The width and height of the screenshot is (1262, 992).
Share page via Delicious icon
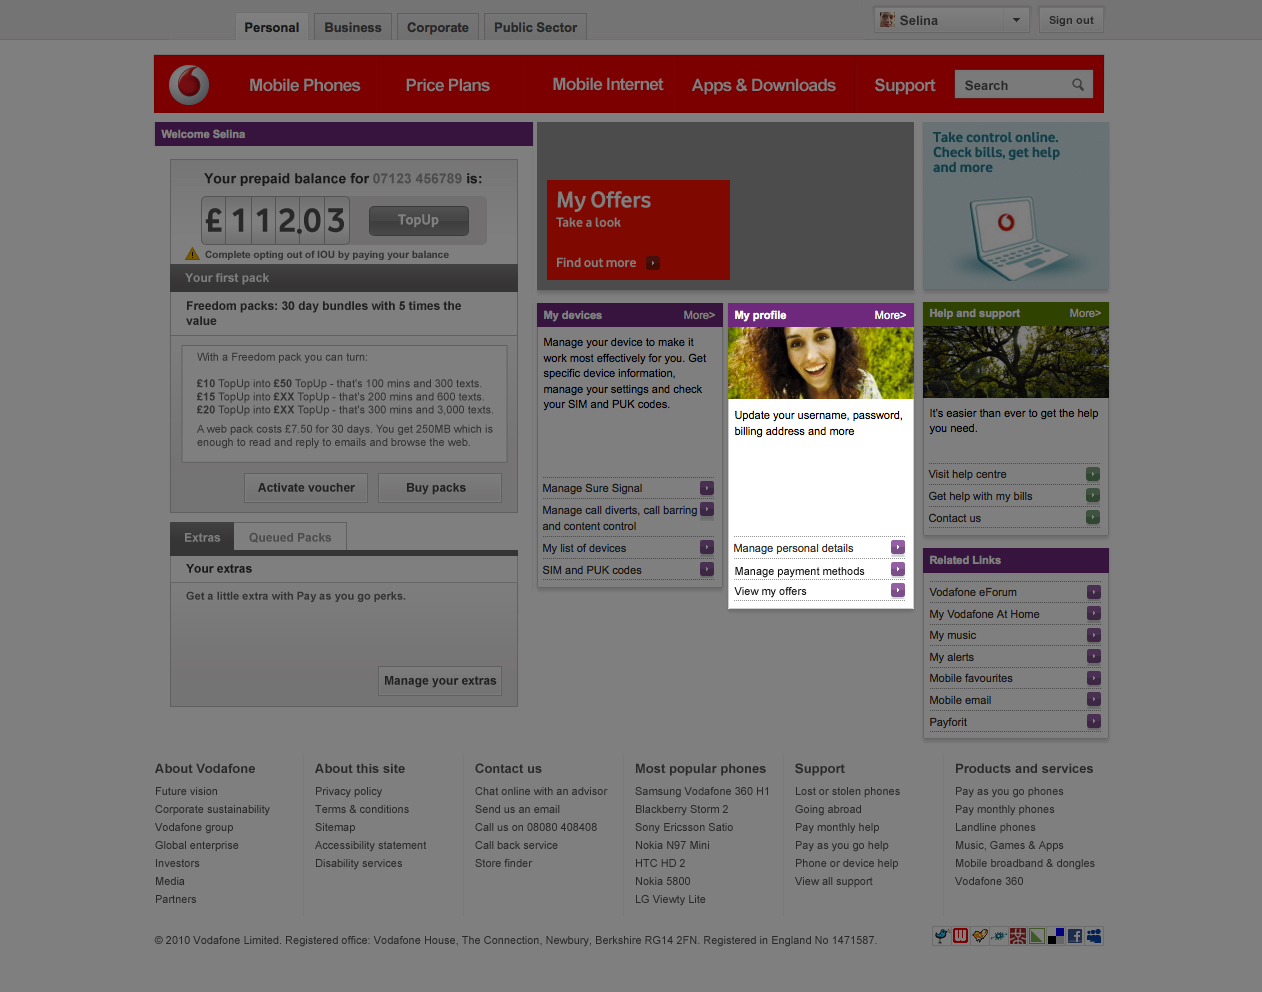coord(1056,936)
